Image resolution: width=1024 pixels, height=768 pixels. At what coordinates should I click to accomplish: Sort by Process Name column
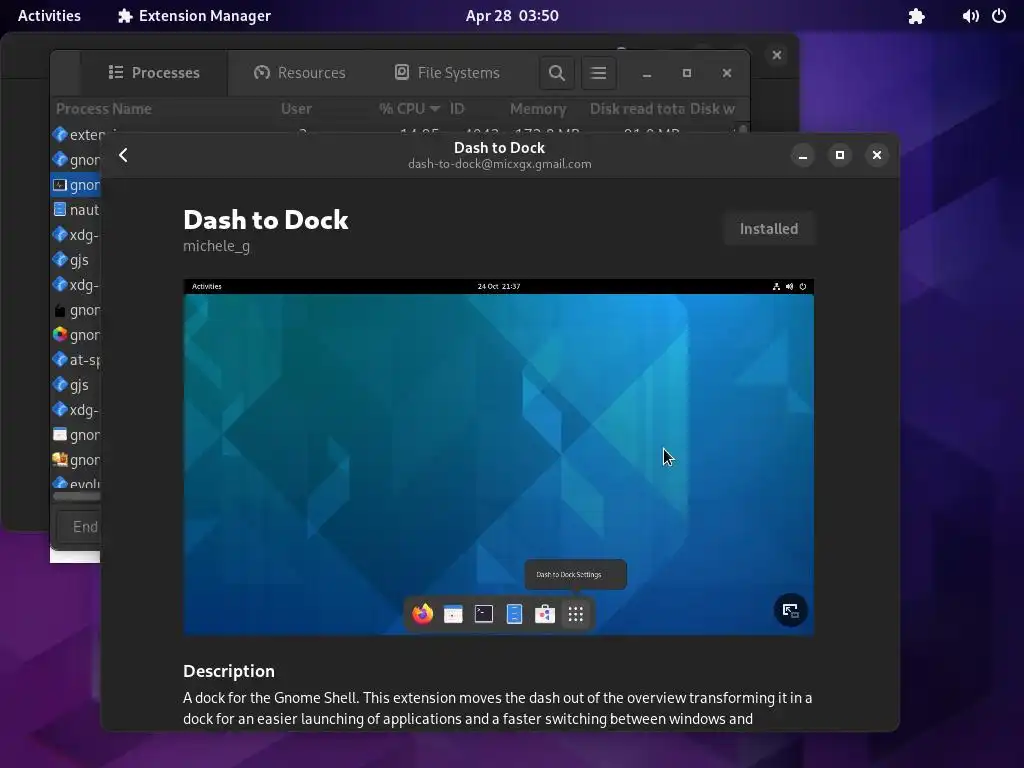(104, 109)
